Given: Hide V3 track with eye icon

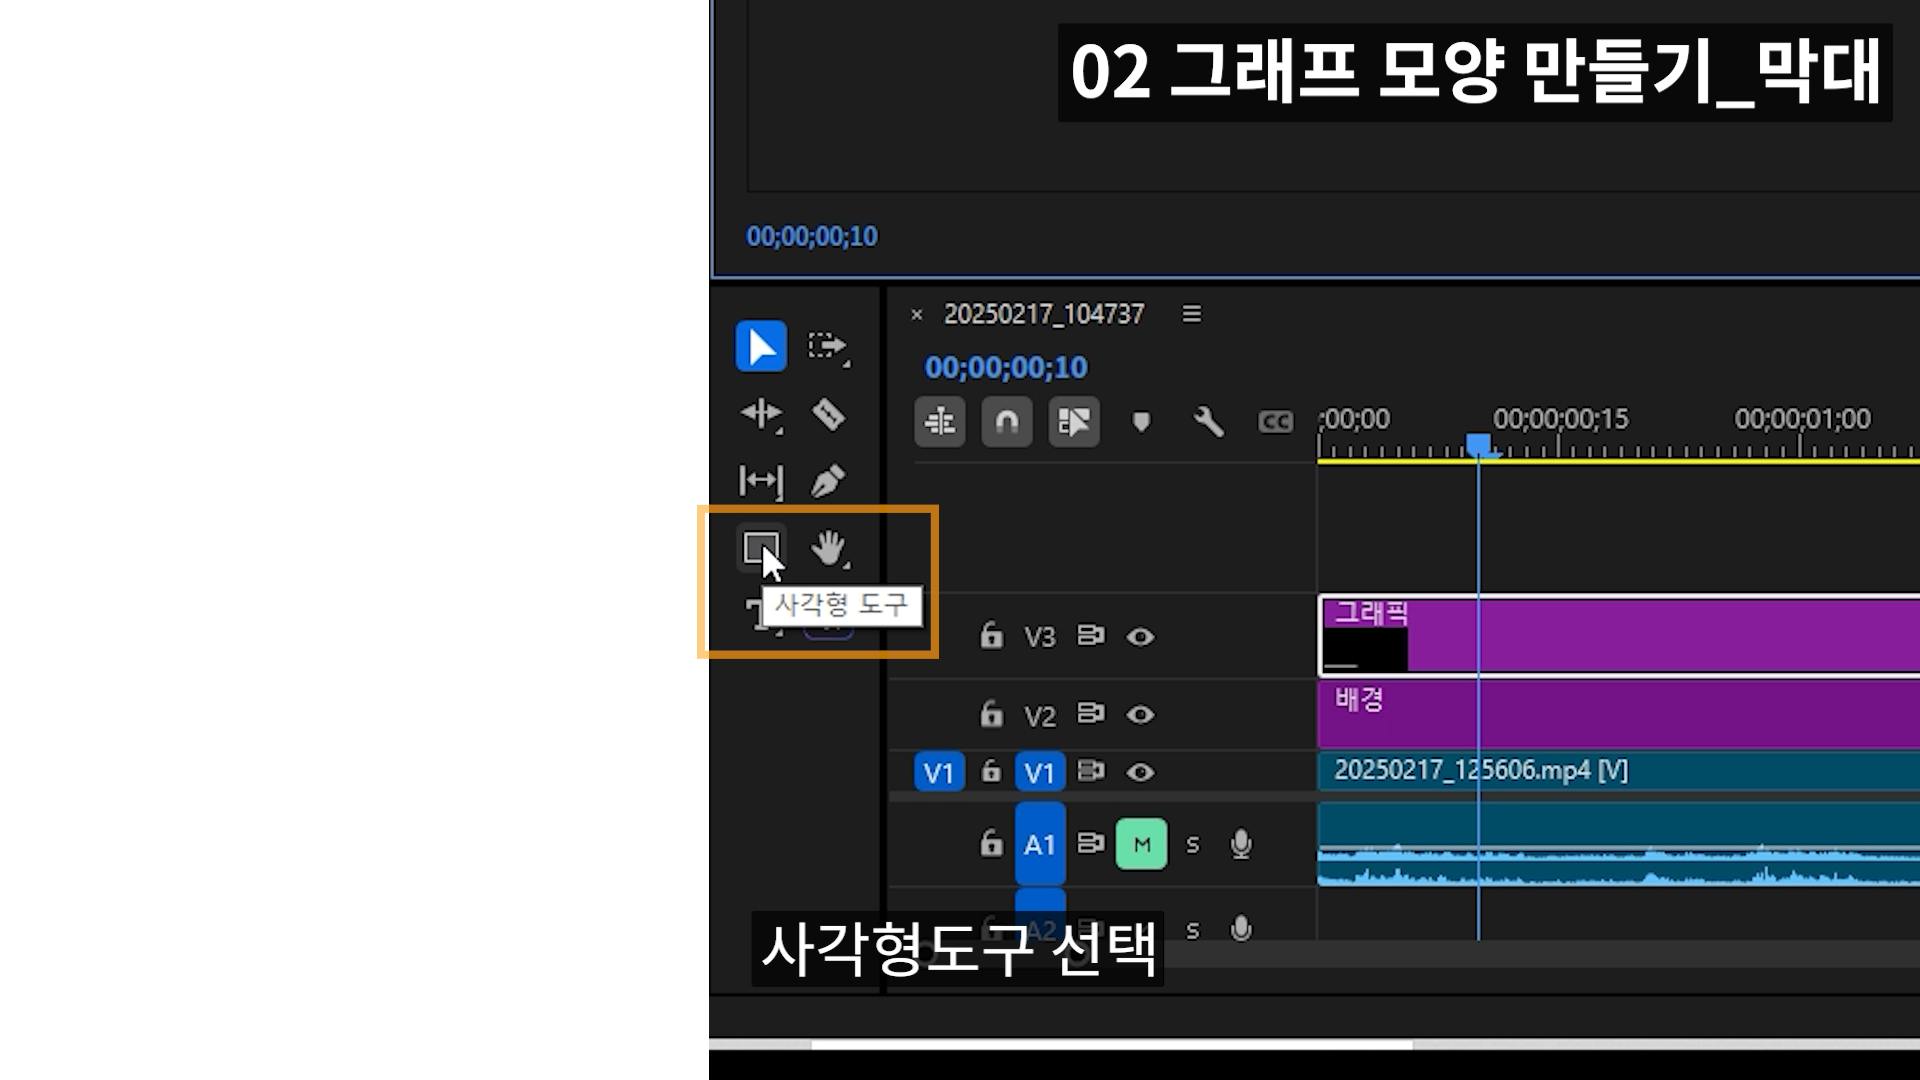Looking at the screenshot, I should coord(1140,637).
